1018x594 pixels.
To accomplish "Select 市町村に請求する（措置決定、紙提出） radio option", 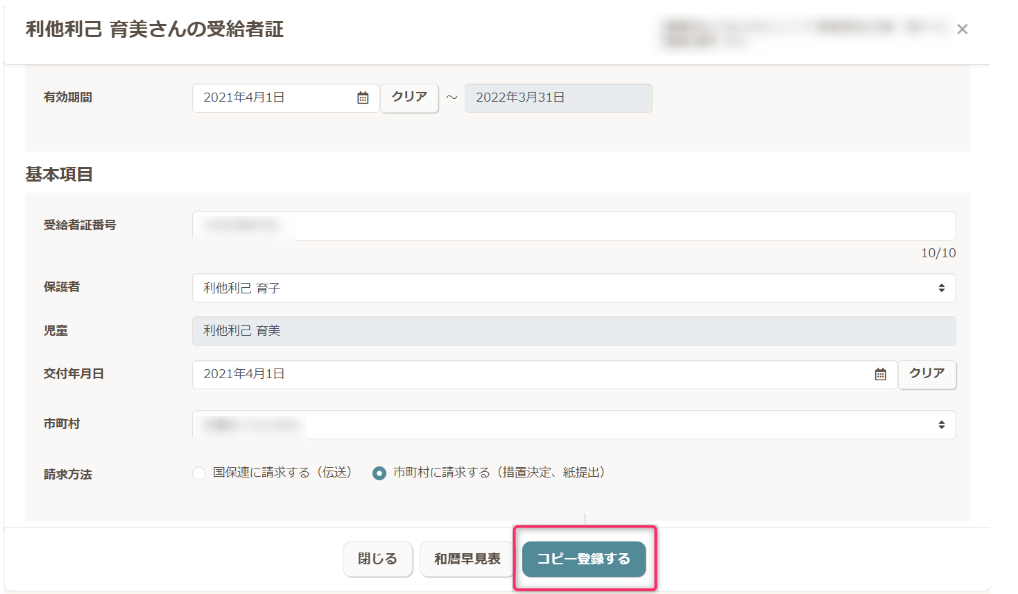I will click(379, 473).
